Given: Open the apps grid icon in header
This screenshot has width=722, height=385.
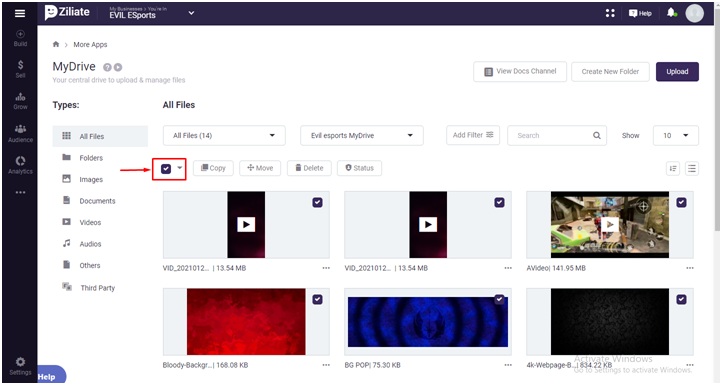Looking at the screenshot, I should 610,13.
